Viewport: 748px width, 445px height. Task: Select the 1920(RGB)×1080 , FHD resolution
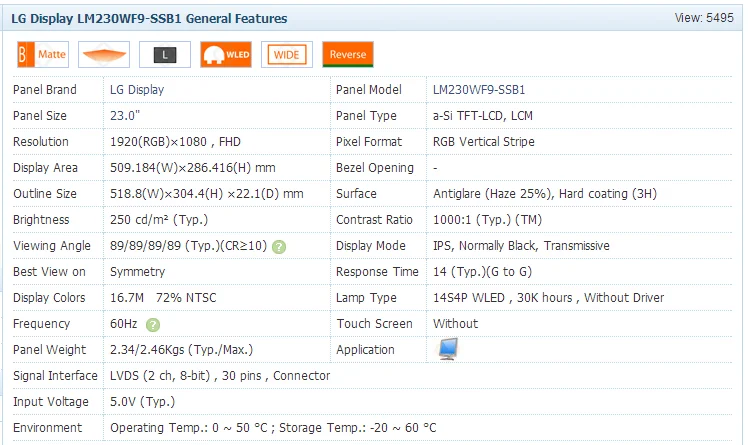click(176, 142)
